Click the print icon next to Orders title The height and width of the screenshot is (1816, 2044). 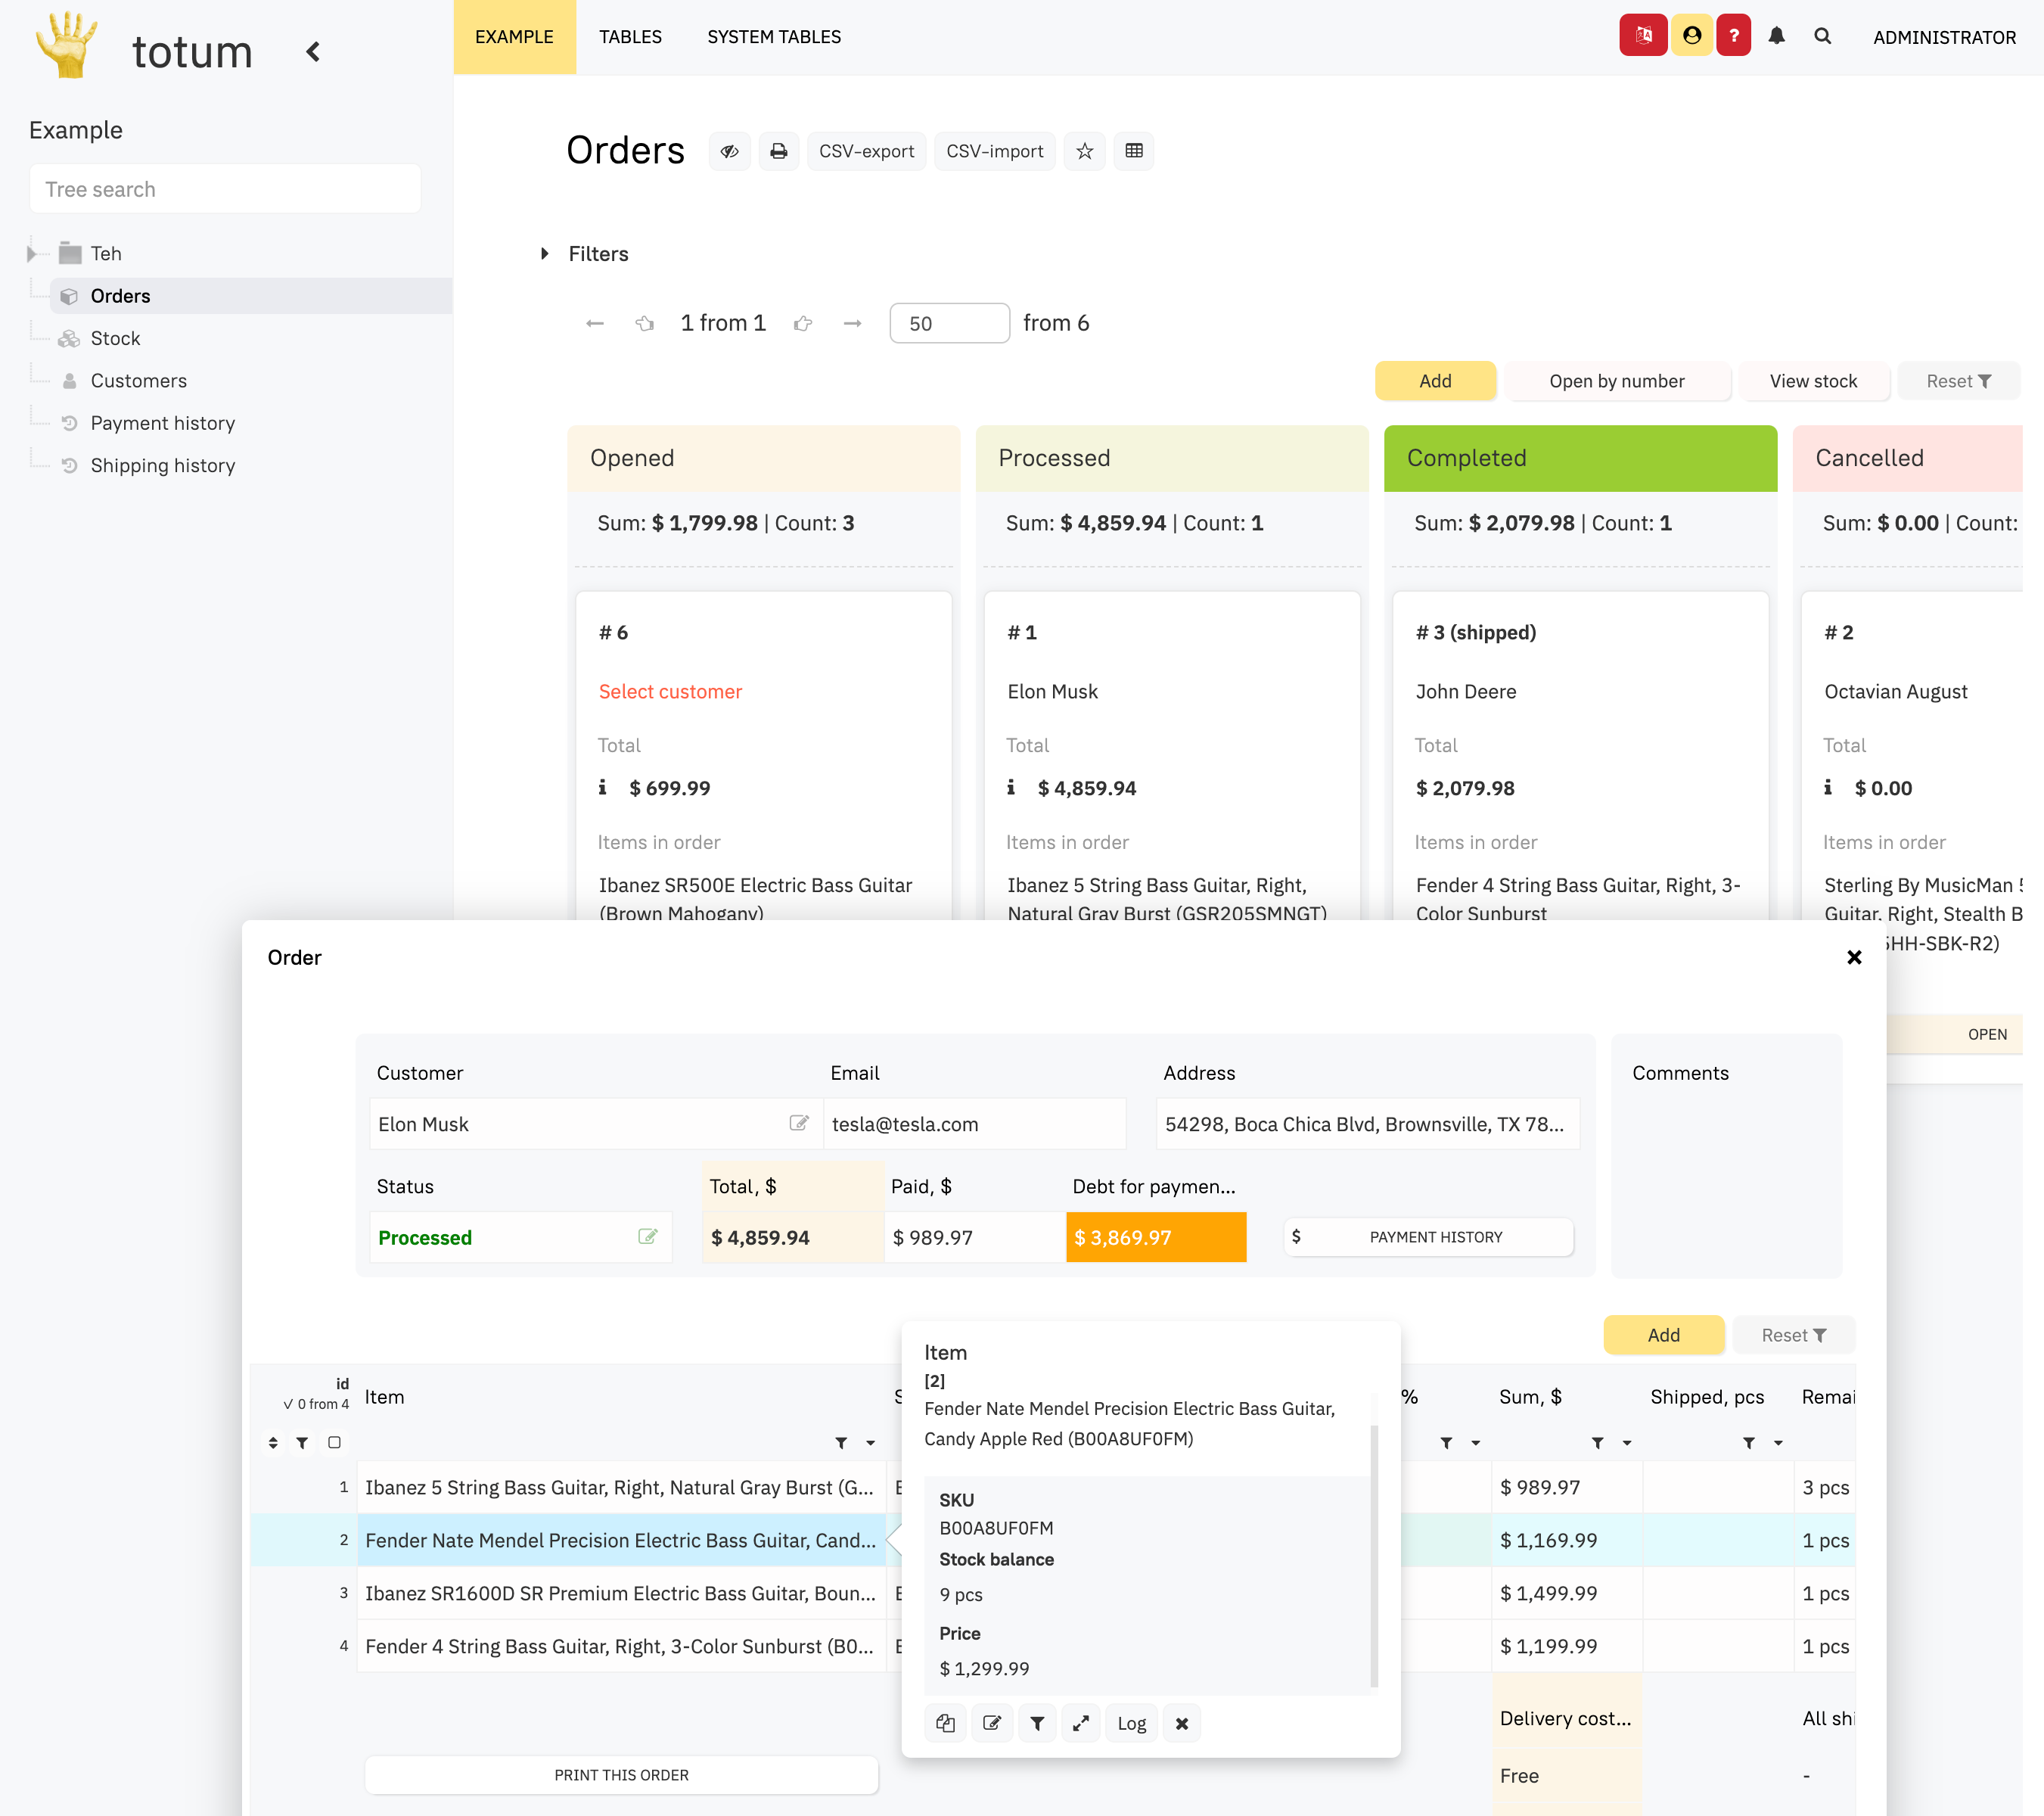[x=780, y=151]
